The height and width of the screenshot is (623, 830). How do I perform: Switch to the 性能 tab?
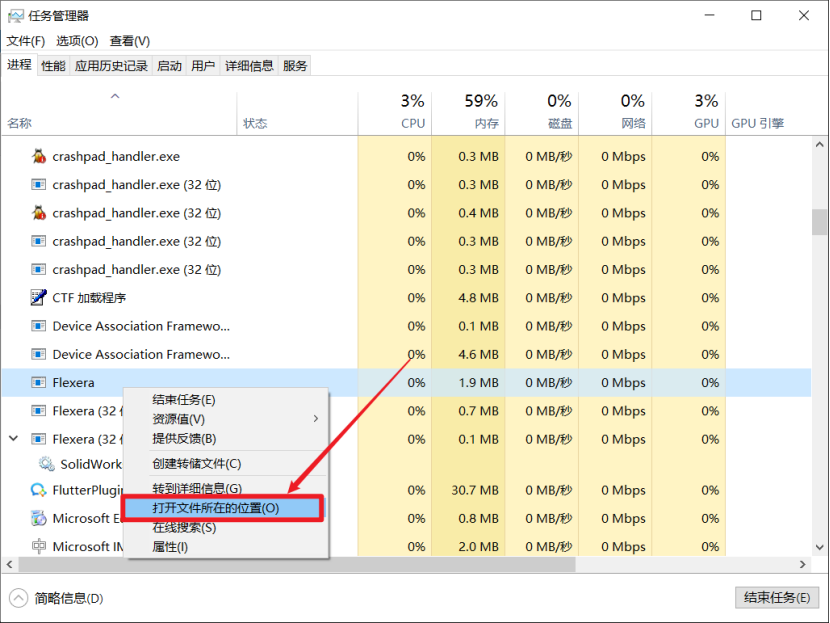coord(53,65)
